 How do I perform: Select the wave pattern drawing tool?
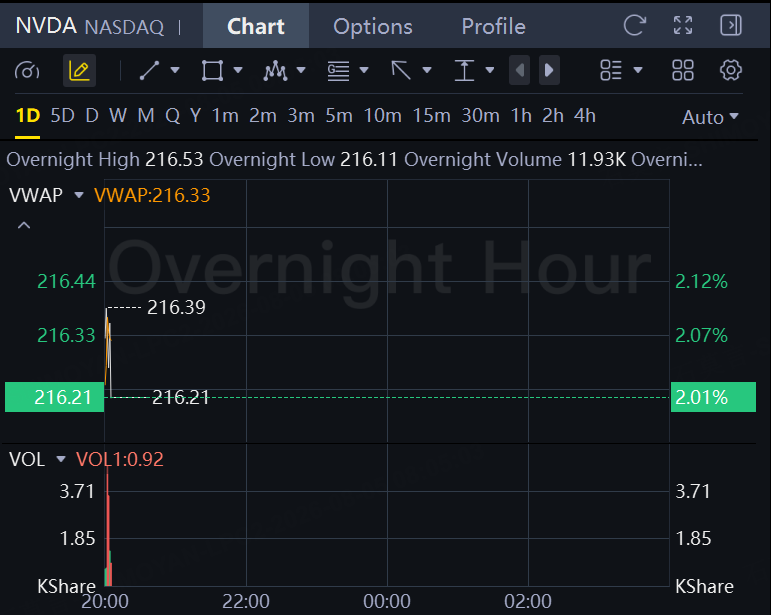click(275, 71)
